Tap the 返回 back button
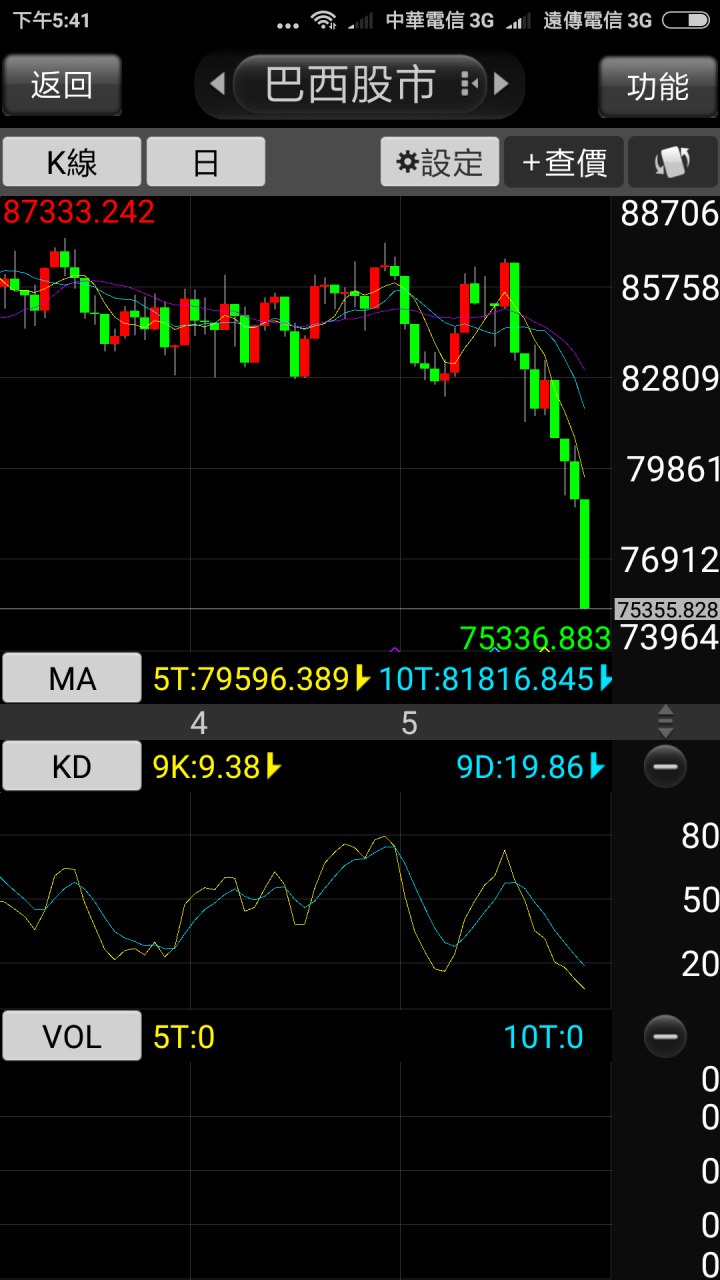Viewport: 720px width, 1280px height. [x=62, y=85]
